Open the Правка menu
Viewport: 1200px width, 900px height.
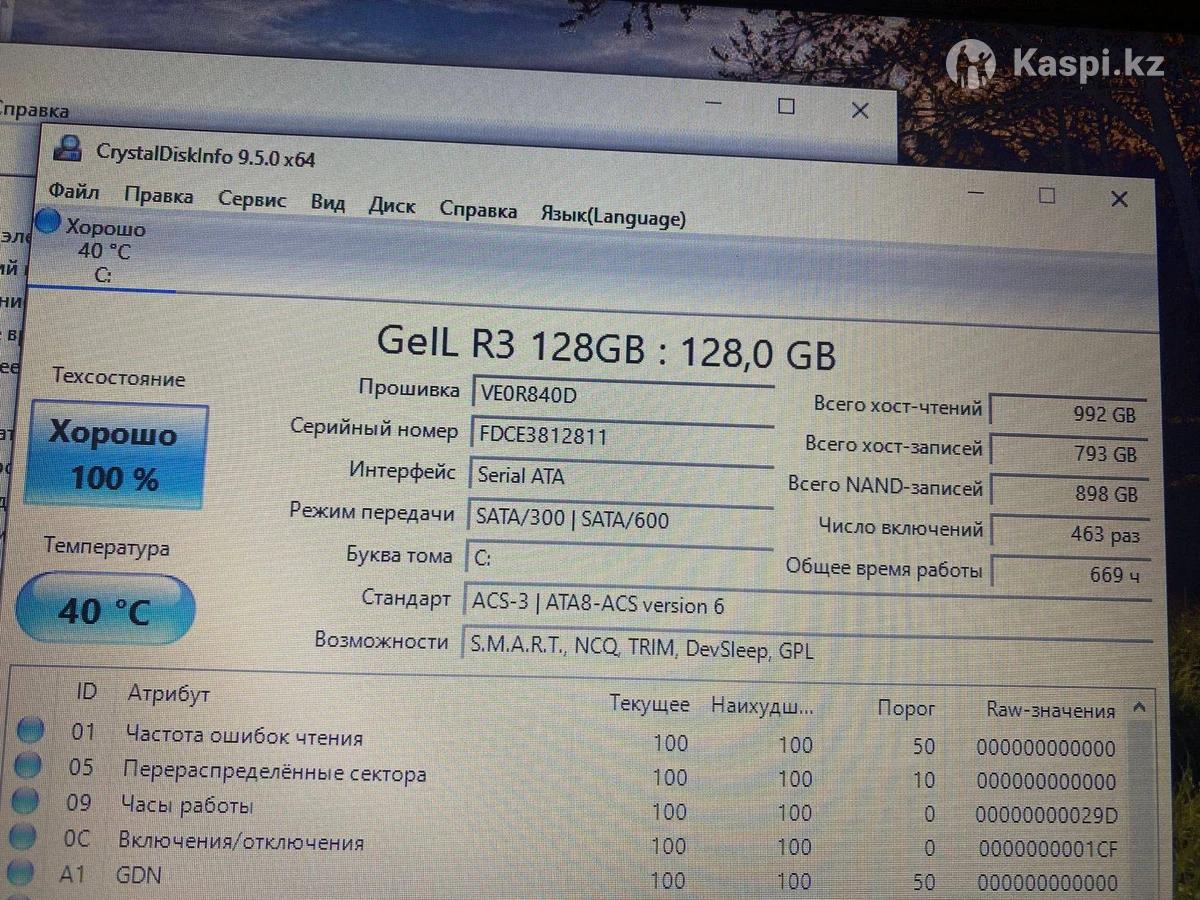[x=159, y=196]
